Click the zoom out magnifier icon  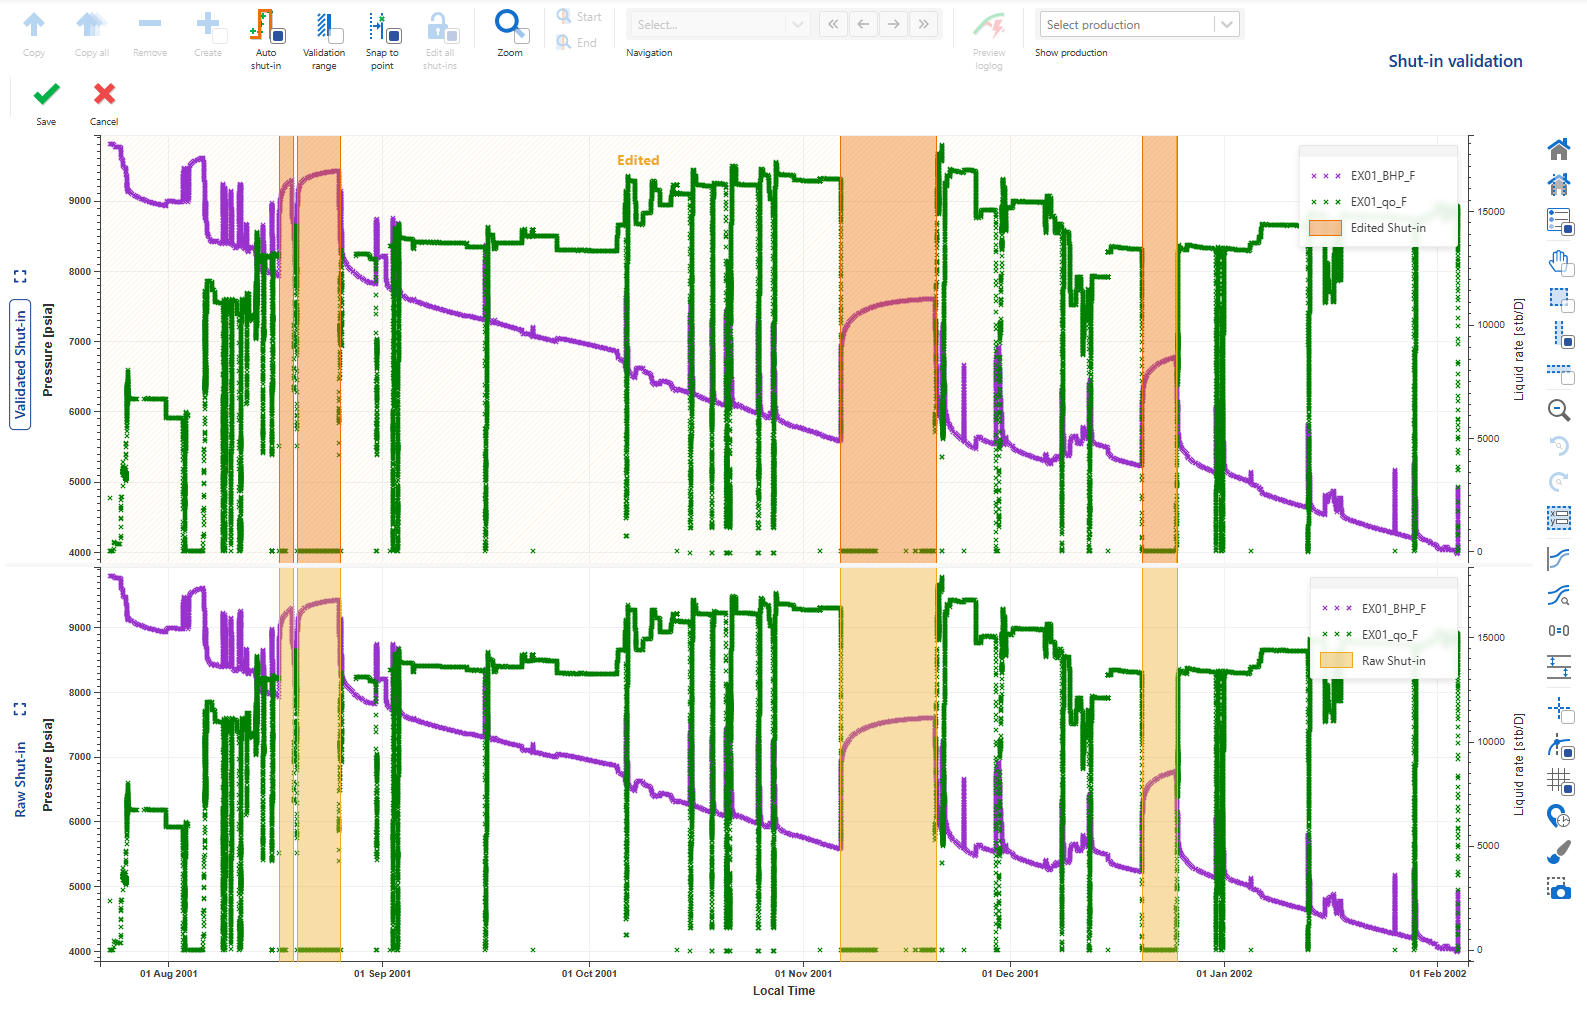point(1558,410)
